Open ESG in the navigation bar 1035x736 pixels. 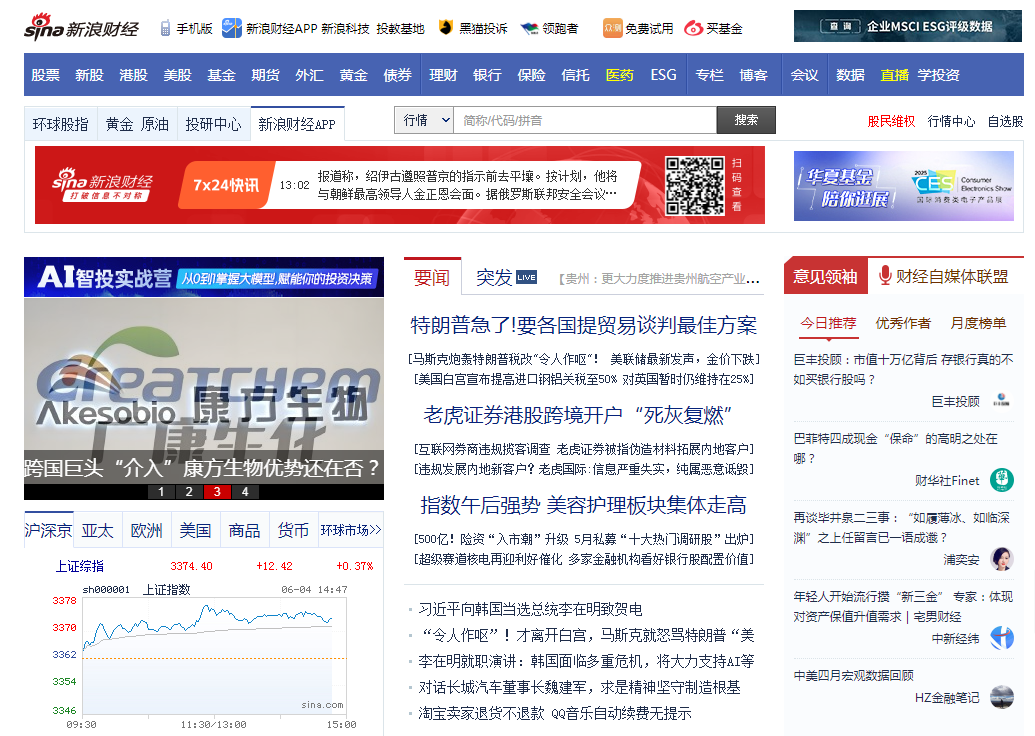(x=663, y=75)
